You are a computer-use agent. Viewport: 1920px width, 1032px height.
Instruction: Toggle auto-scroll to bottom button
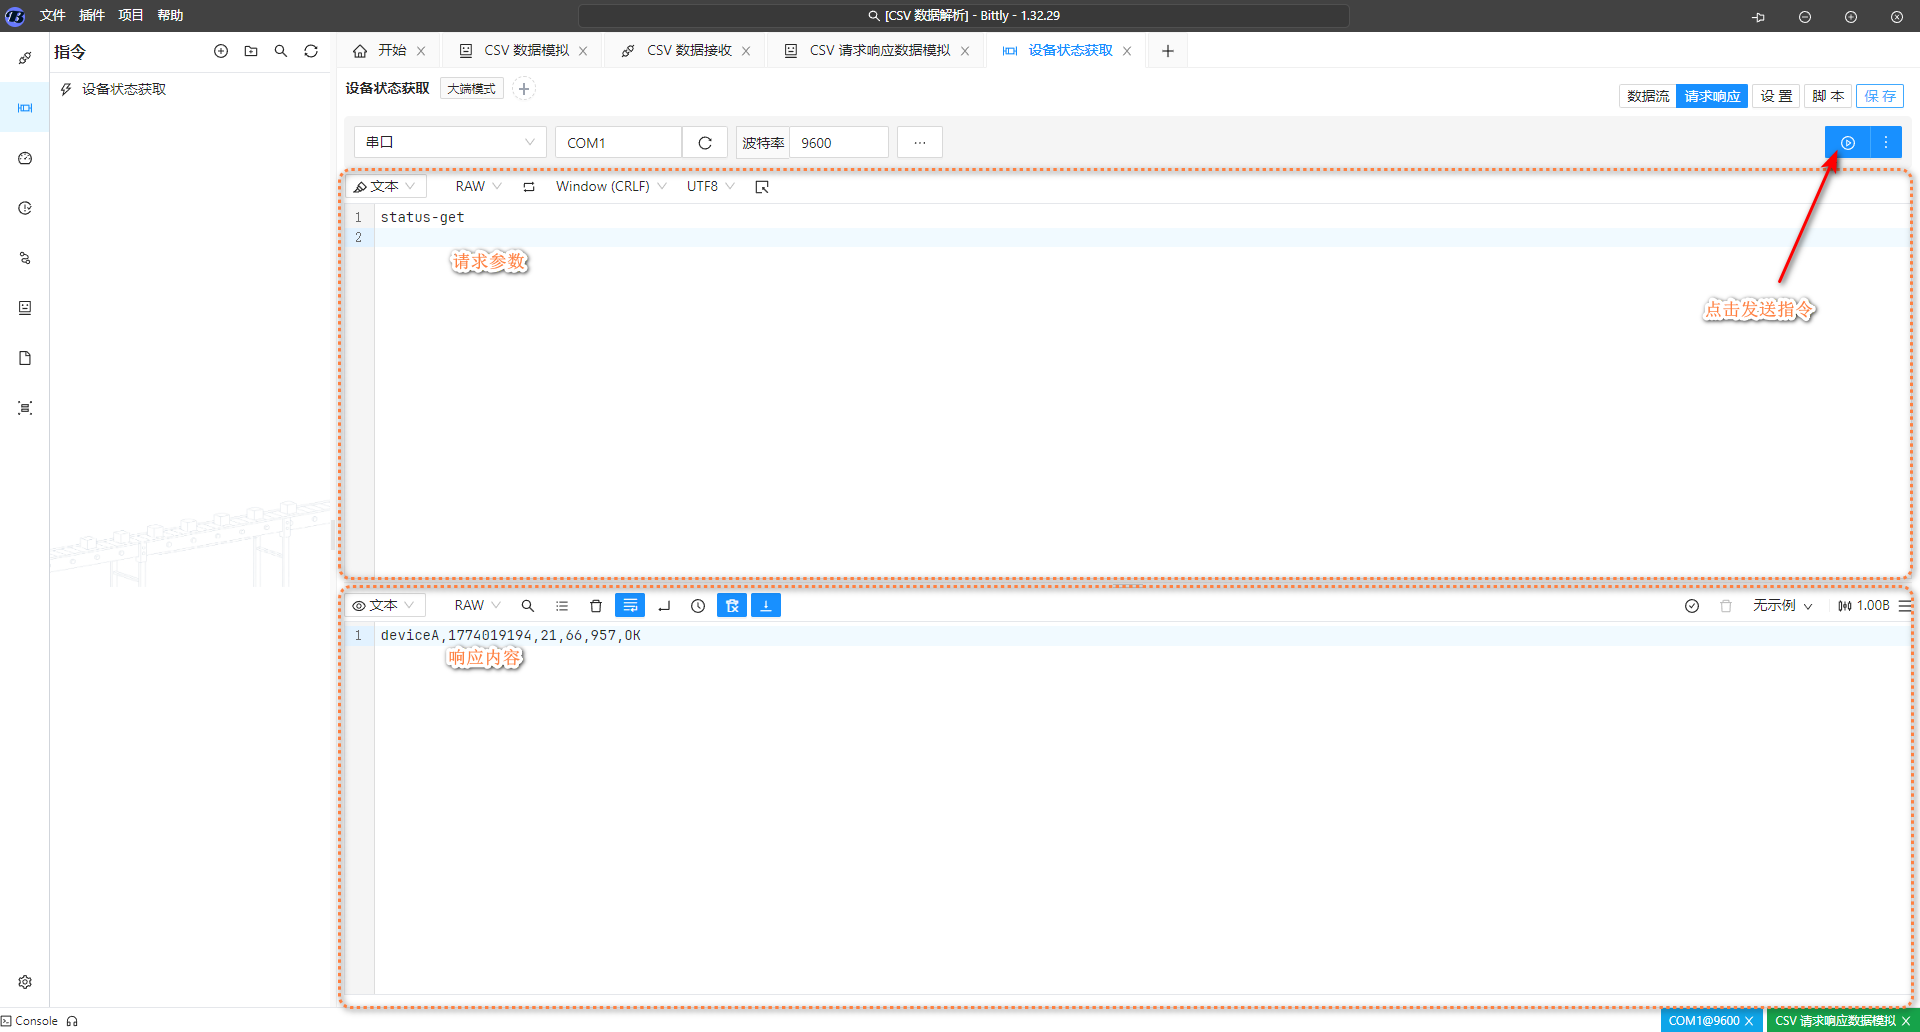(766, 606)
